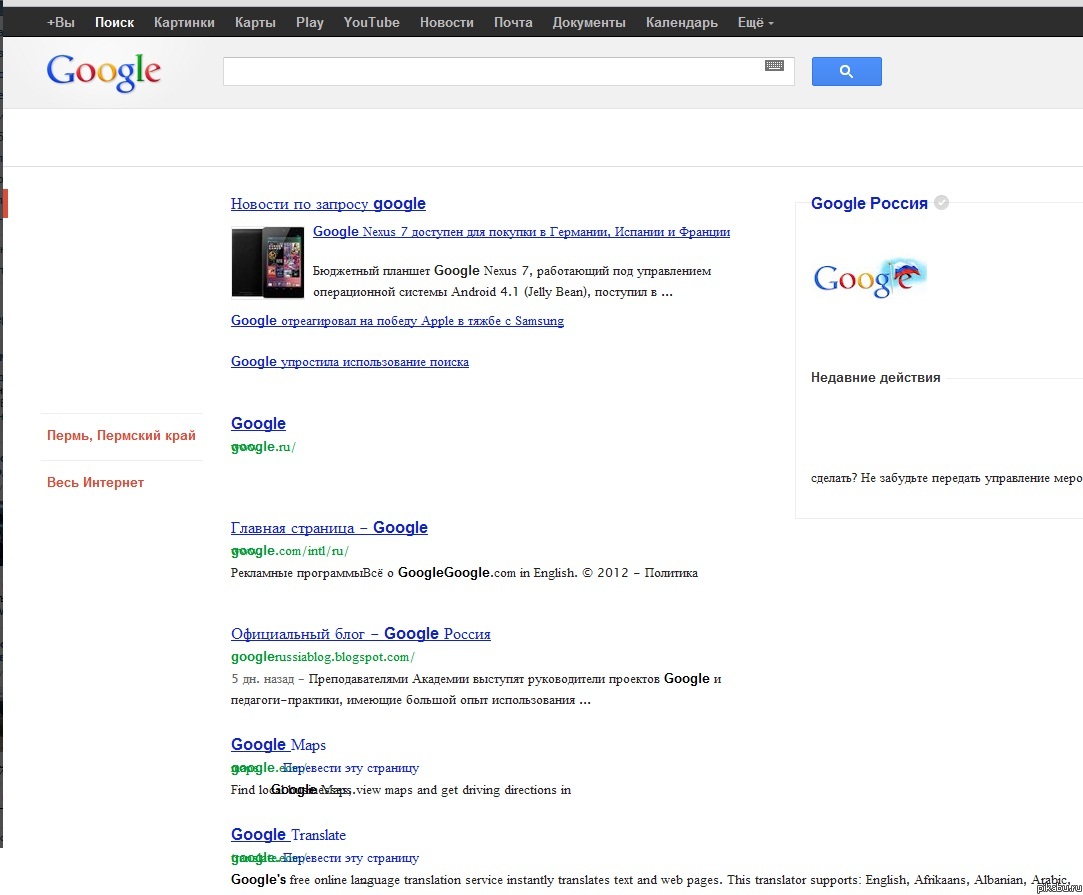Open Новости по запросу google link

[328, 204]
